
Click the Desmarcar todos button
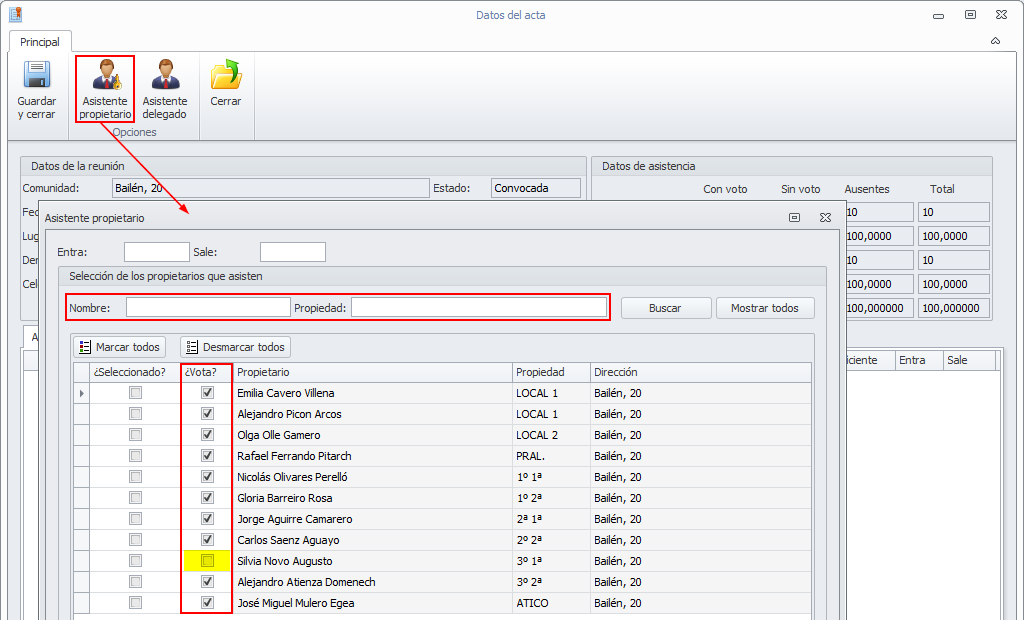pyautogui.click(x=235, y=347)
